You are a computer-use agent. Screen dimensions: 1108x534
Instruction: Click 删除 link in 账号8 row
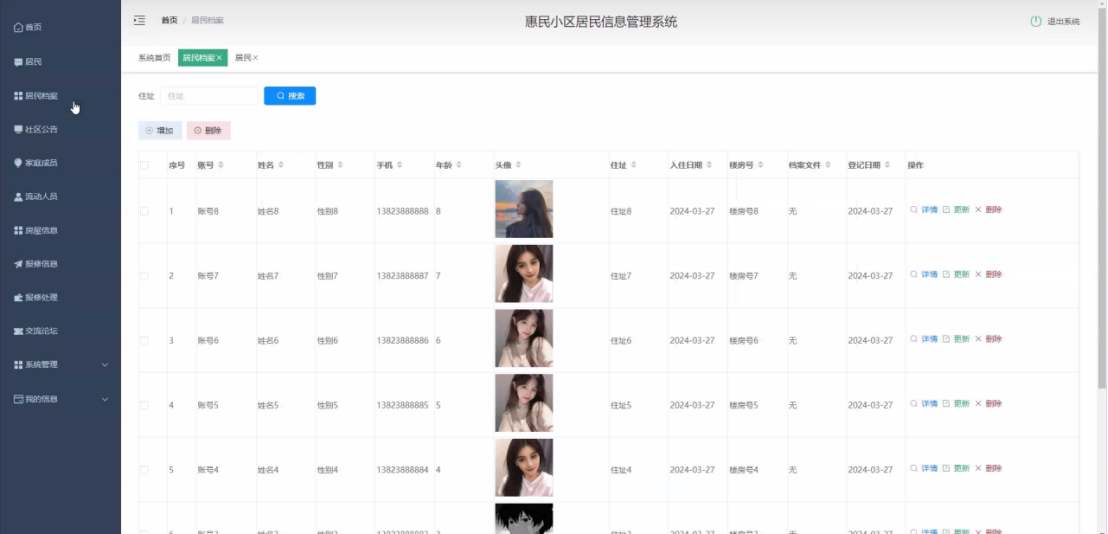(x=994, y=210)
